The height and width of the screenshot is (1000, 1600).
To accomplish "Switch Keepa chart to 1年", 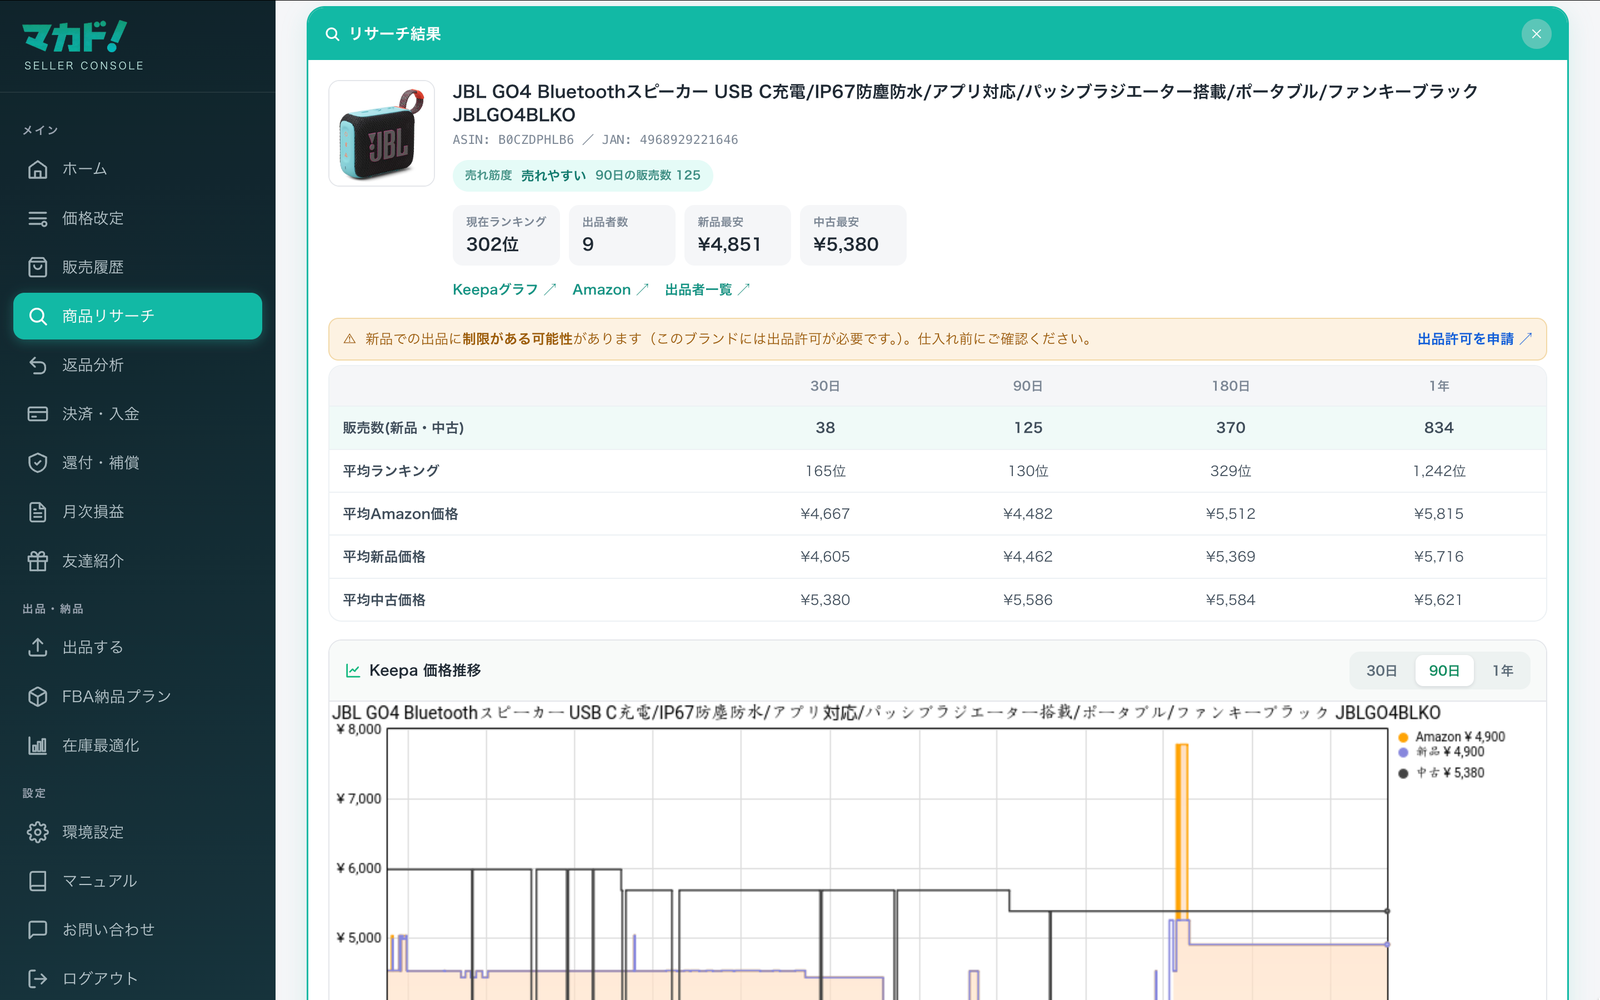I will click(1503, 671).
